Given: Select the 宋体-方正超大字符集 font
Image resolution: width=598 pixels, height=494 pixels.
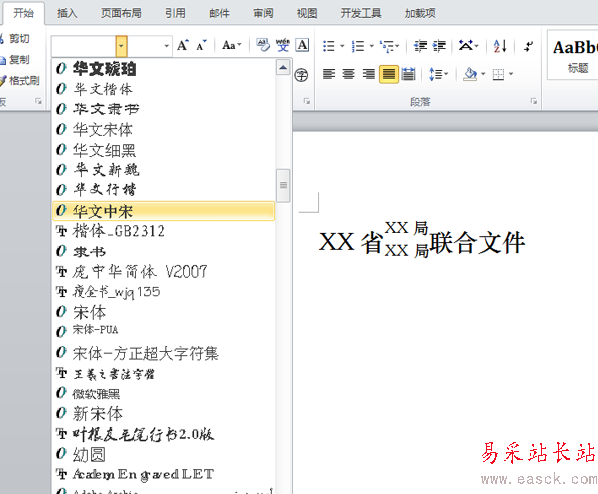Looking at the screenshot, I should coord(164,353).
